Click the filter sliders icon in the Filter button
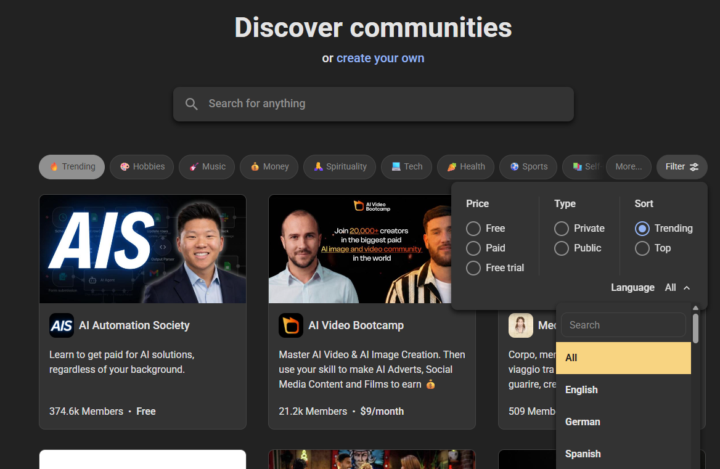The image size is (720, 469). click(x=694, y=167)
